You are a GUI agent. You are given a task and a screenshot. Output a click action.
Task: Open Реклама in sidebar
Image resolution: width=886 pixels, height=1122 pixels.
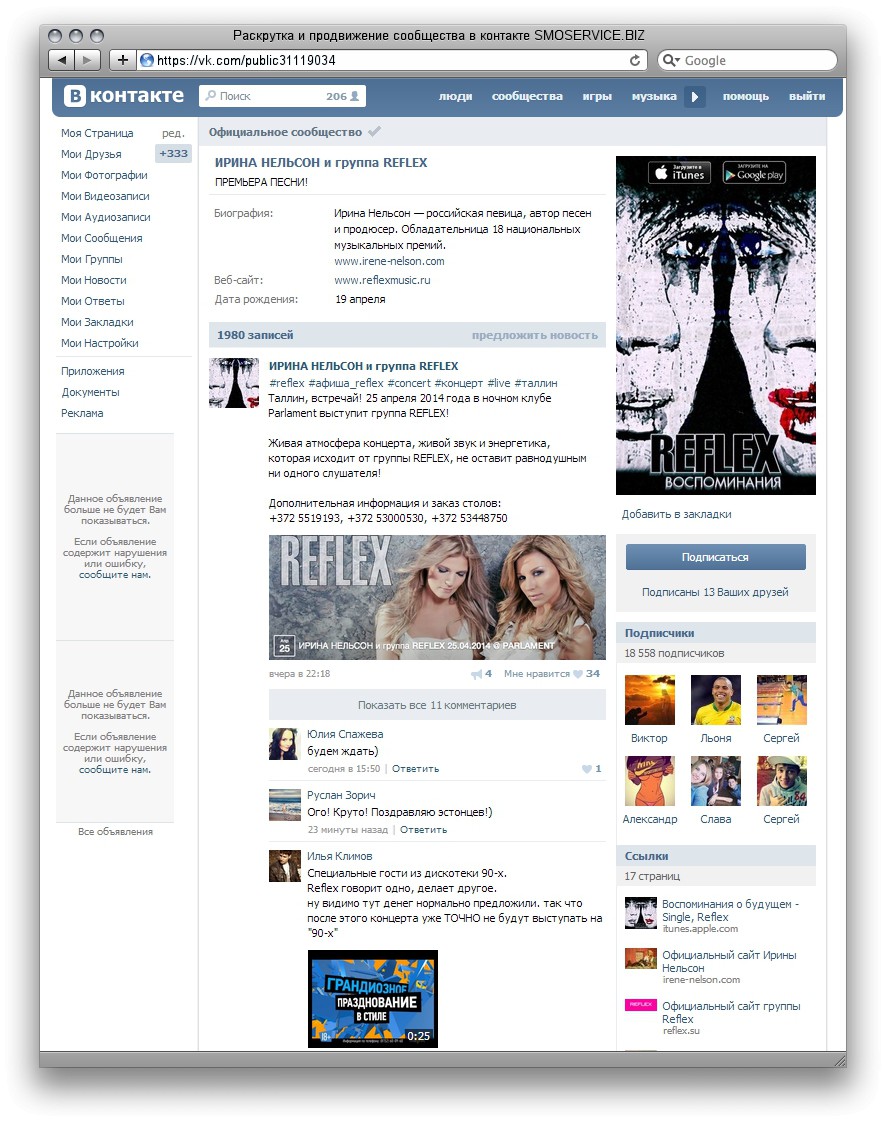(x=82, y=413)
